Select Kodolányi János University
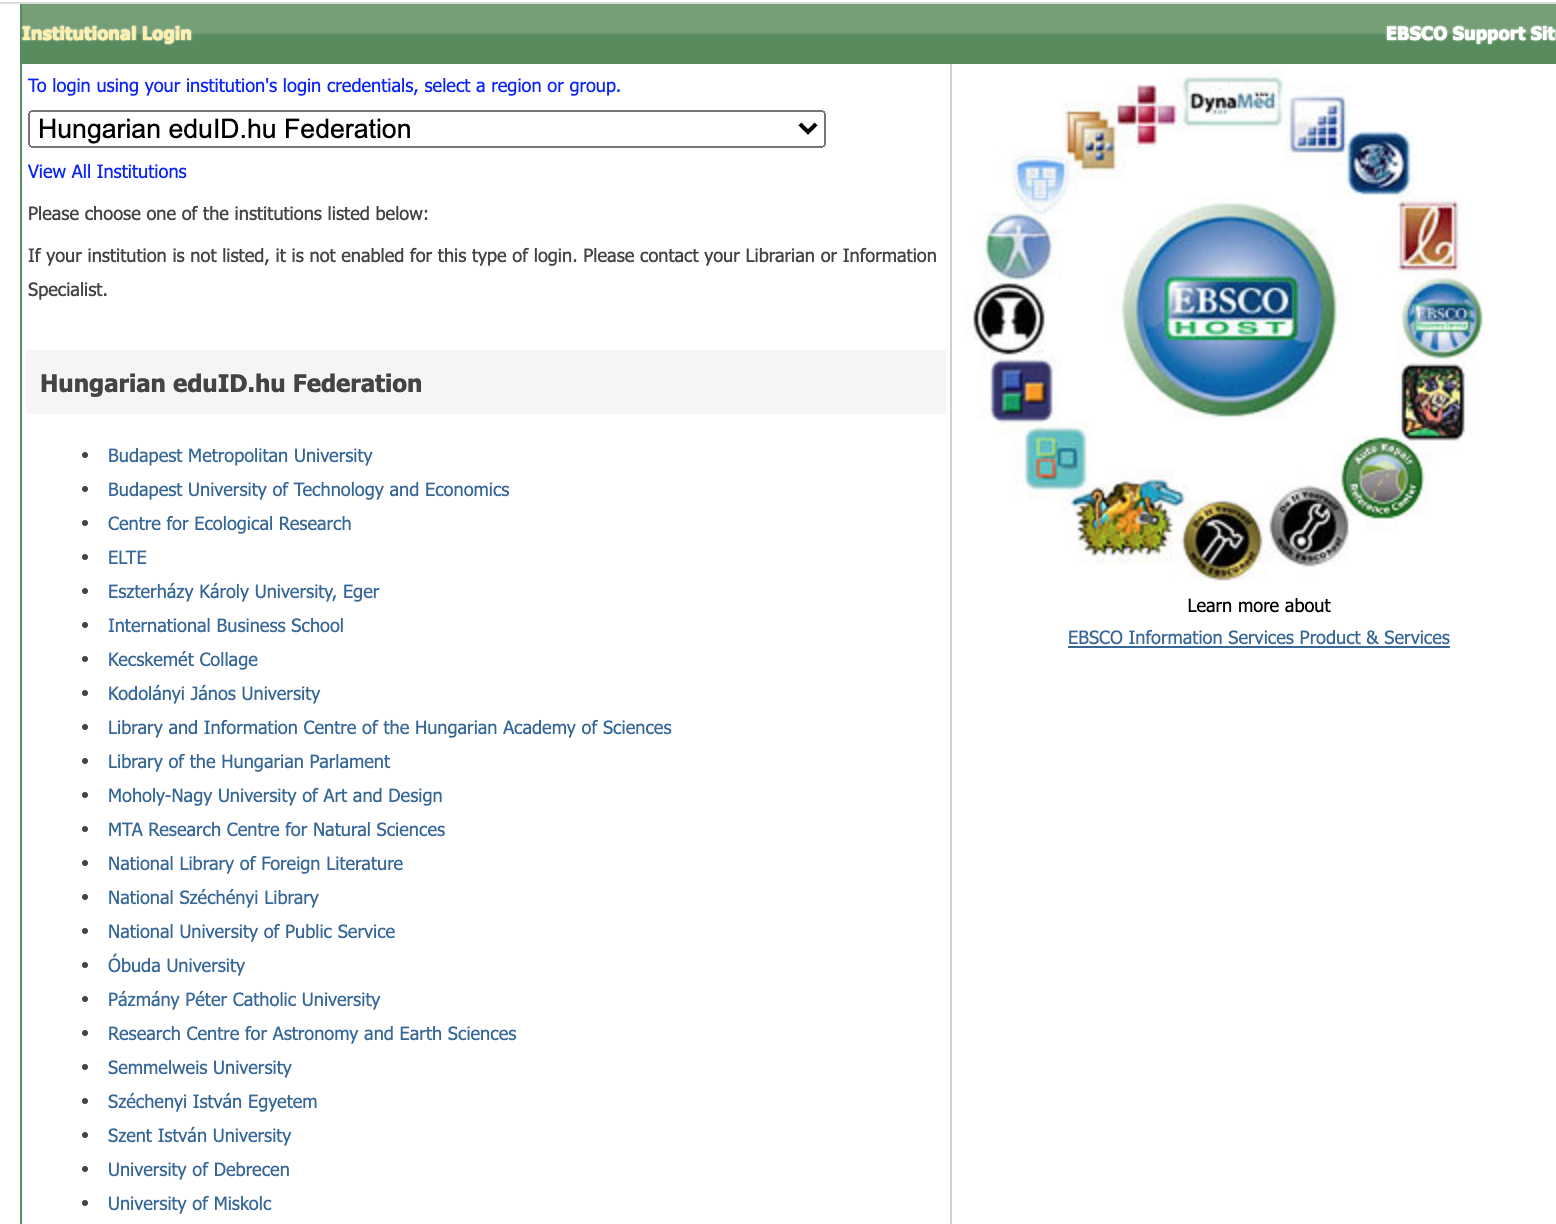This screenshot has width=1556, height=1224. (213, 693)
